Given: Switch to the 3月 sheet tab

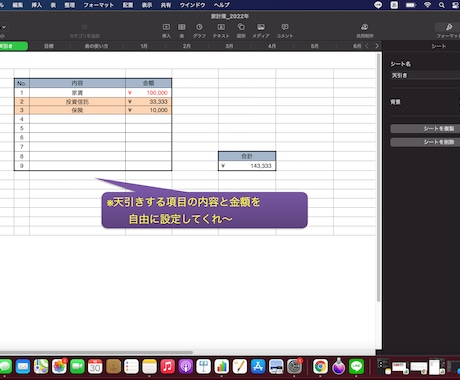Looking at the screenshot, I should pyautogui.click(x=229, y=46).
